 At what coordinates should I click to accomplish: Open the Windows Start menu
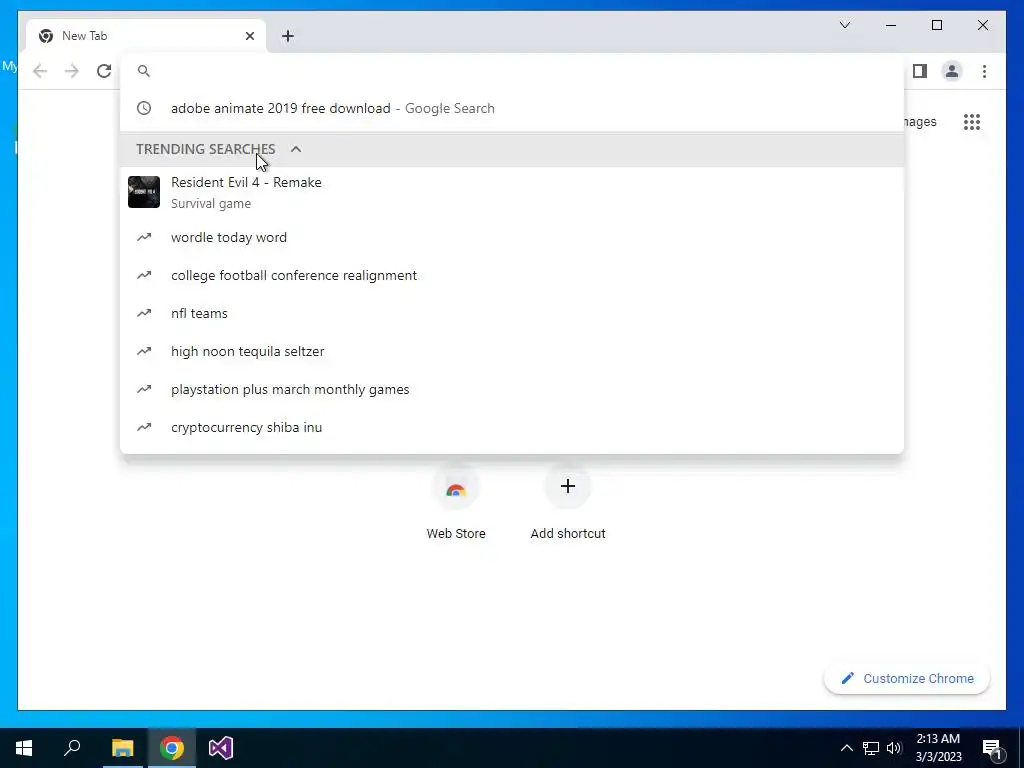tap(24, 748)
